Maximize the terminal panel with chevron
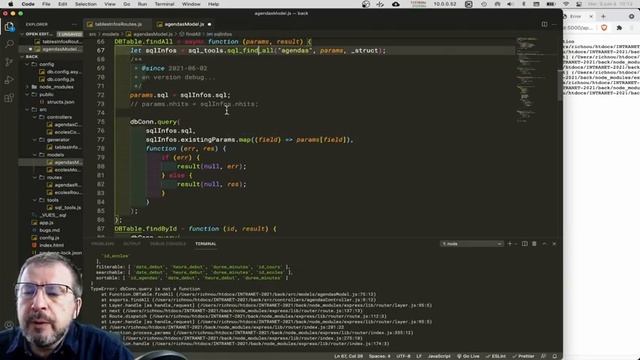This screenshot has width=640, height=360. point(544,244)
